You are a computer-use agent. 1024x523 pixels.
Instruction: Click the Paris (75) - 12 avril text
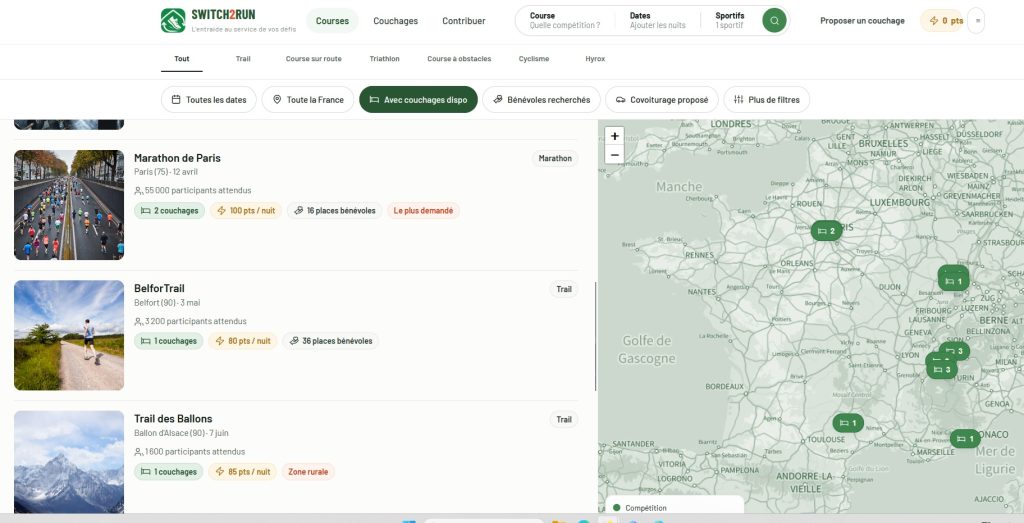pos(166,172)
